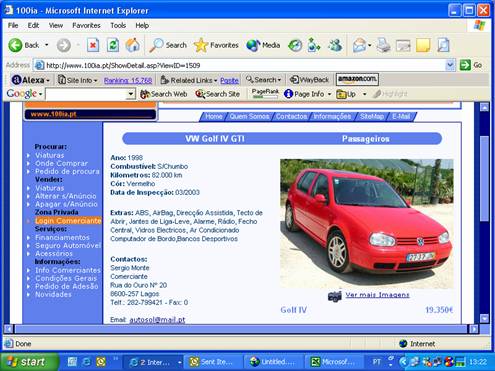The width and height of the screenshot is (495, 371).
Task: Open the Alexa Search dropdown
Action: (263, 80)
